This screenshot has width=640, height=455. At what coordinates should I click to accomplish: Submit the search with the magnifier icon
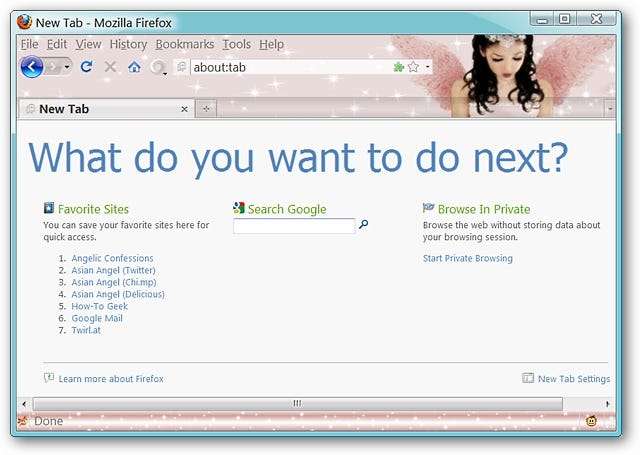point(363,224)
